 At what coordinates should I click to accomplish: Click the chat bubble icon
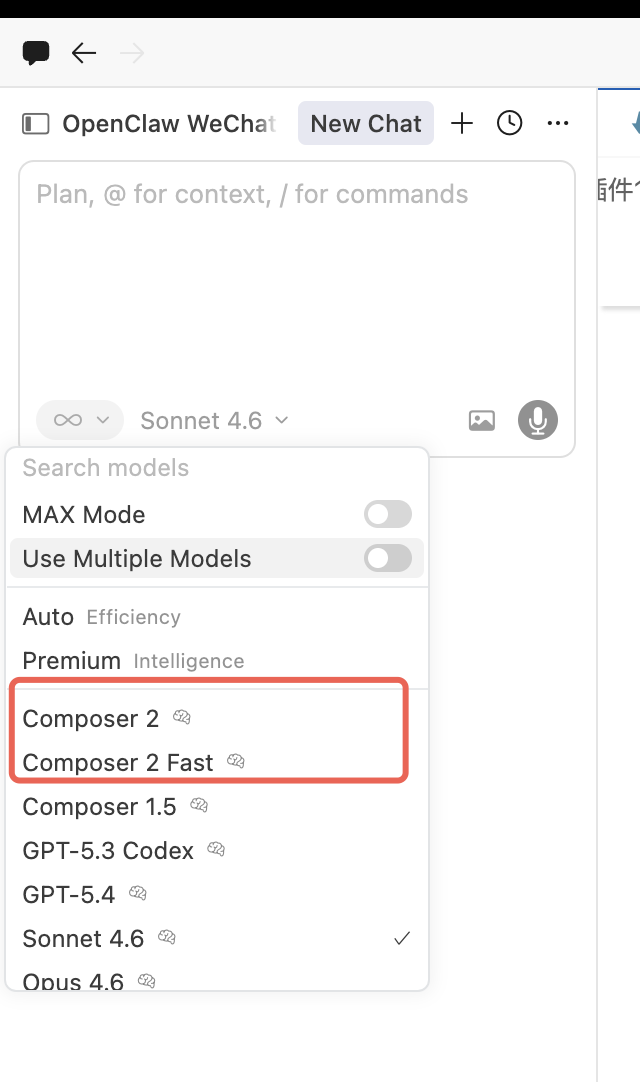36,53
